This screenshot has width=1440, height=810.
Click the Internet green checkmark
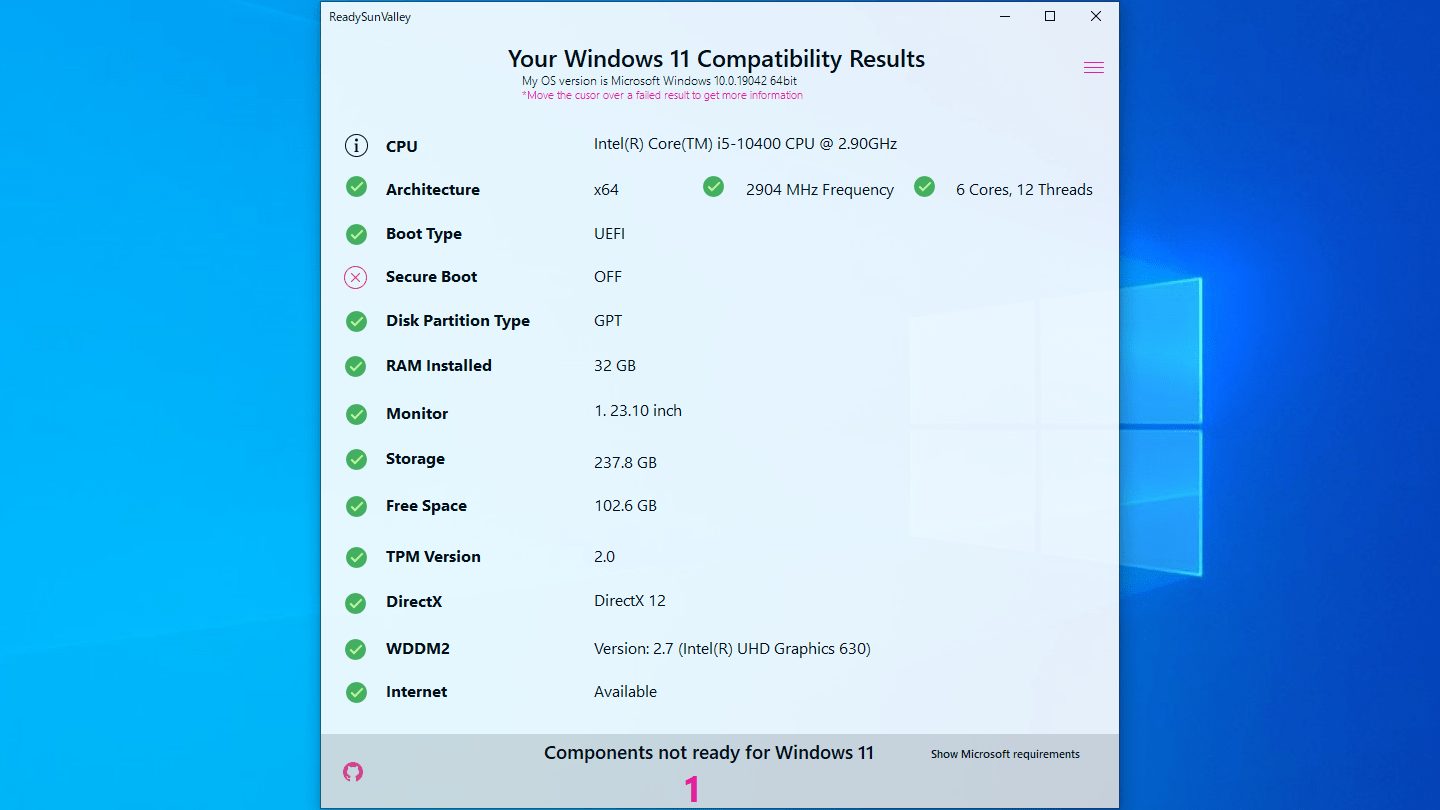point(356,692)
